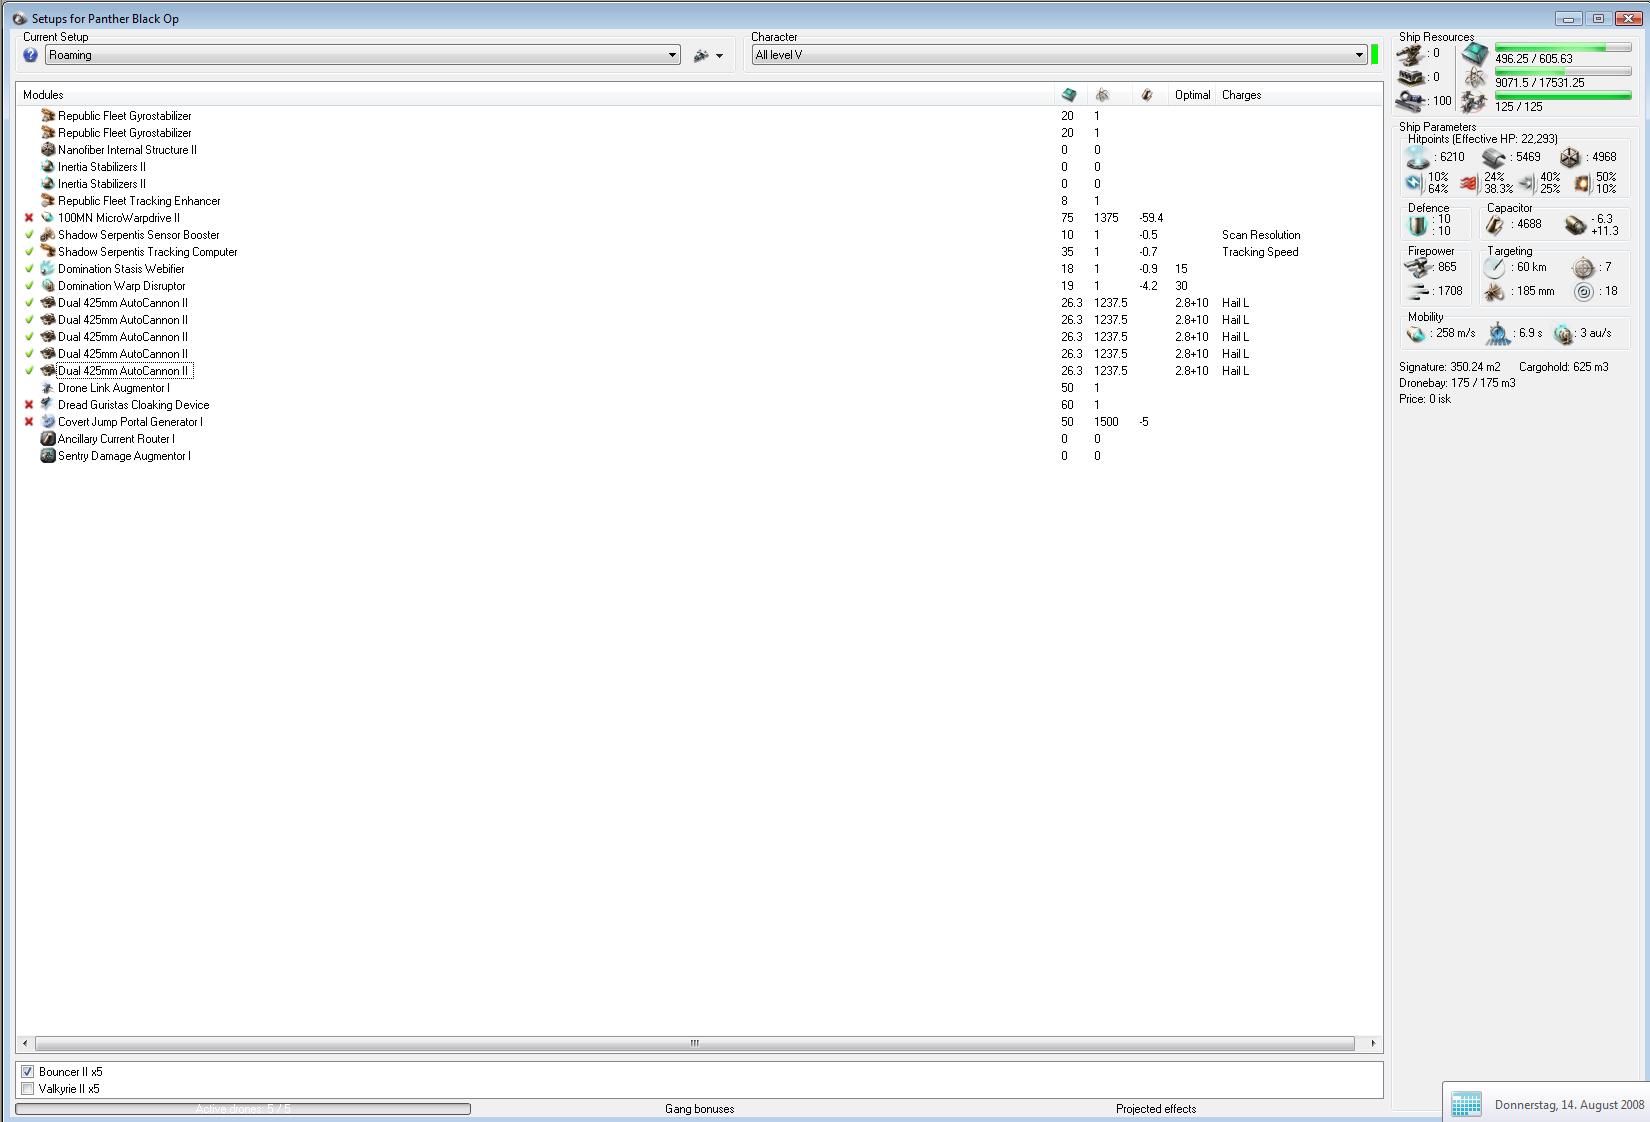The image size is (1650, 1122).
Task: Click the Active drones 5 / 5 progress bar
Action: coord(243,1109)
